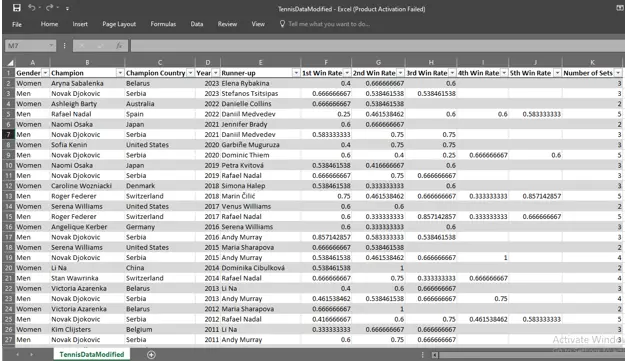Click the Danielle Collins cell
Screen dimensions: 625x361
point(260,104)
